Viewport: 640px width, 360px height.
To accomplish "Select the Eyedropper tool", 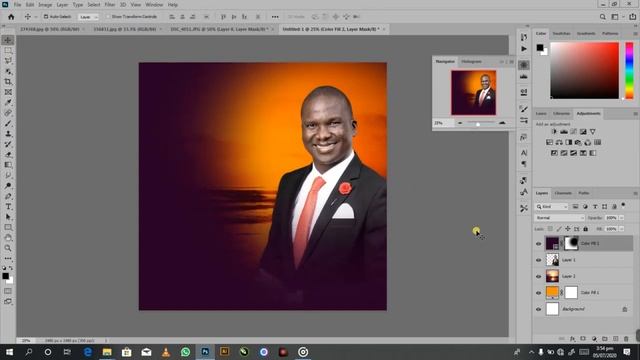I will (x=8, y=102).
